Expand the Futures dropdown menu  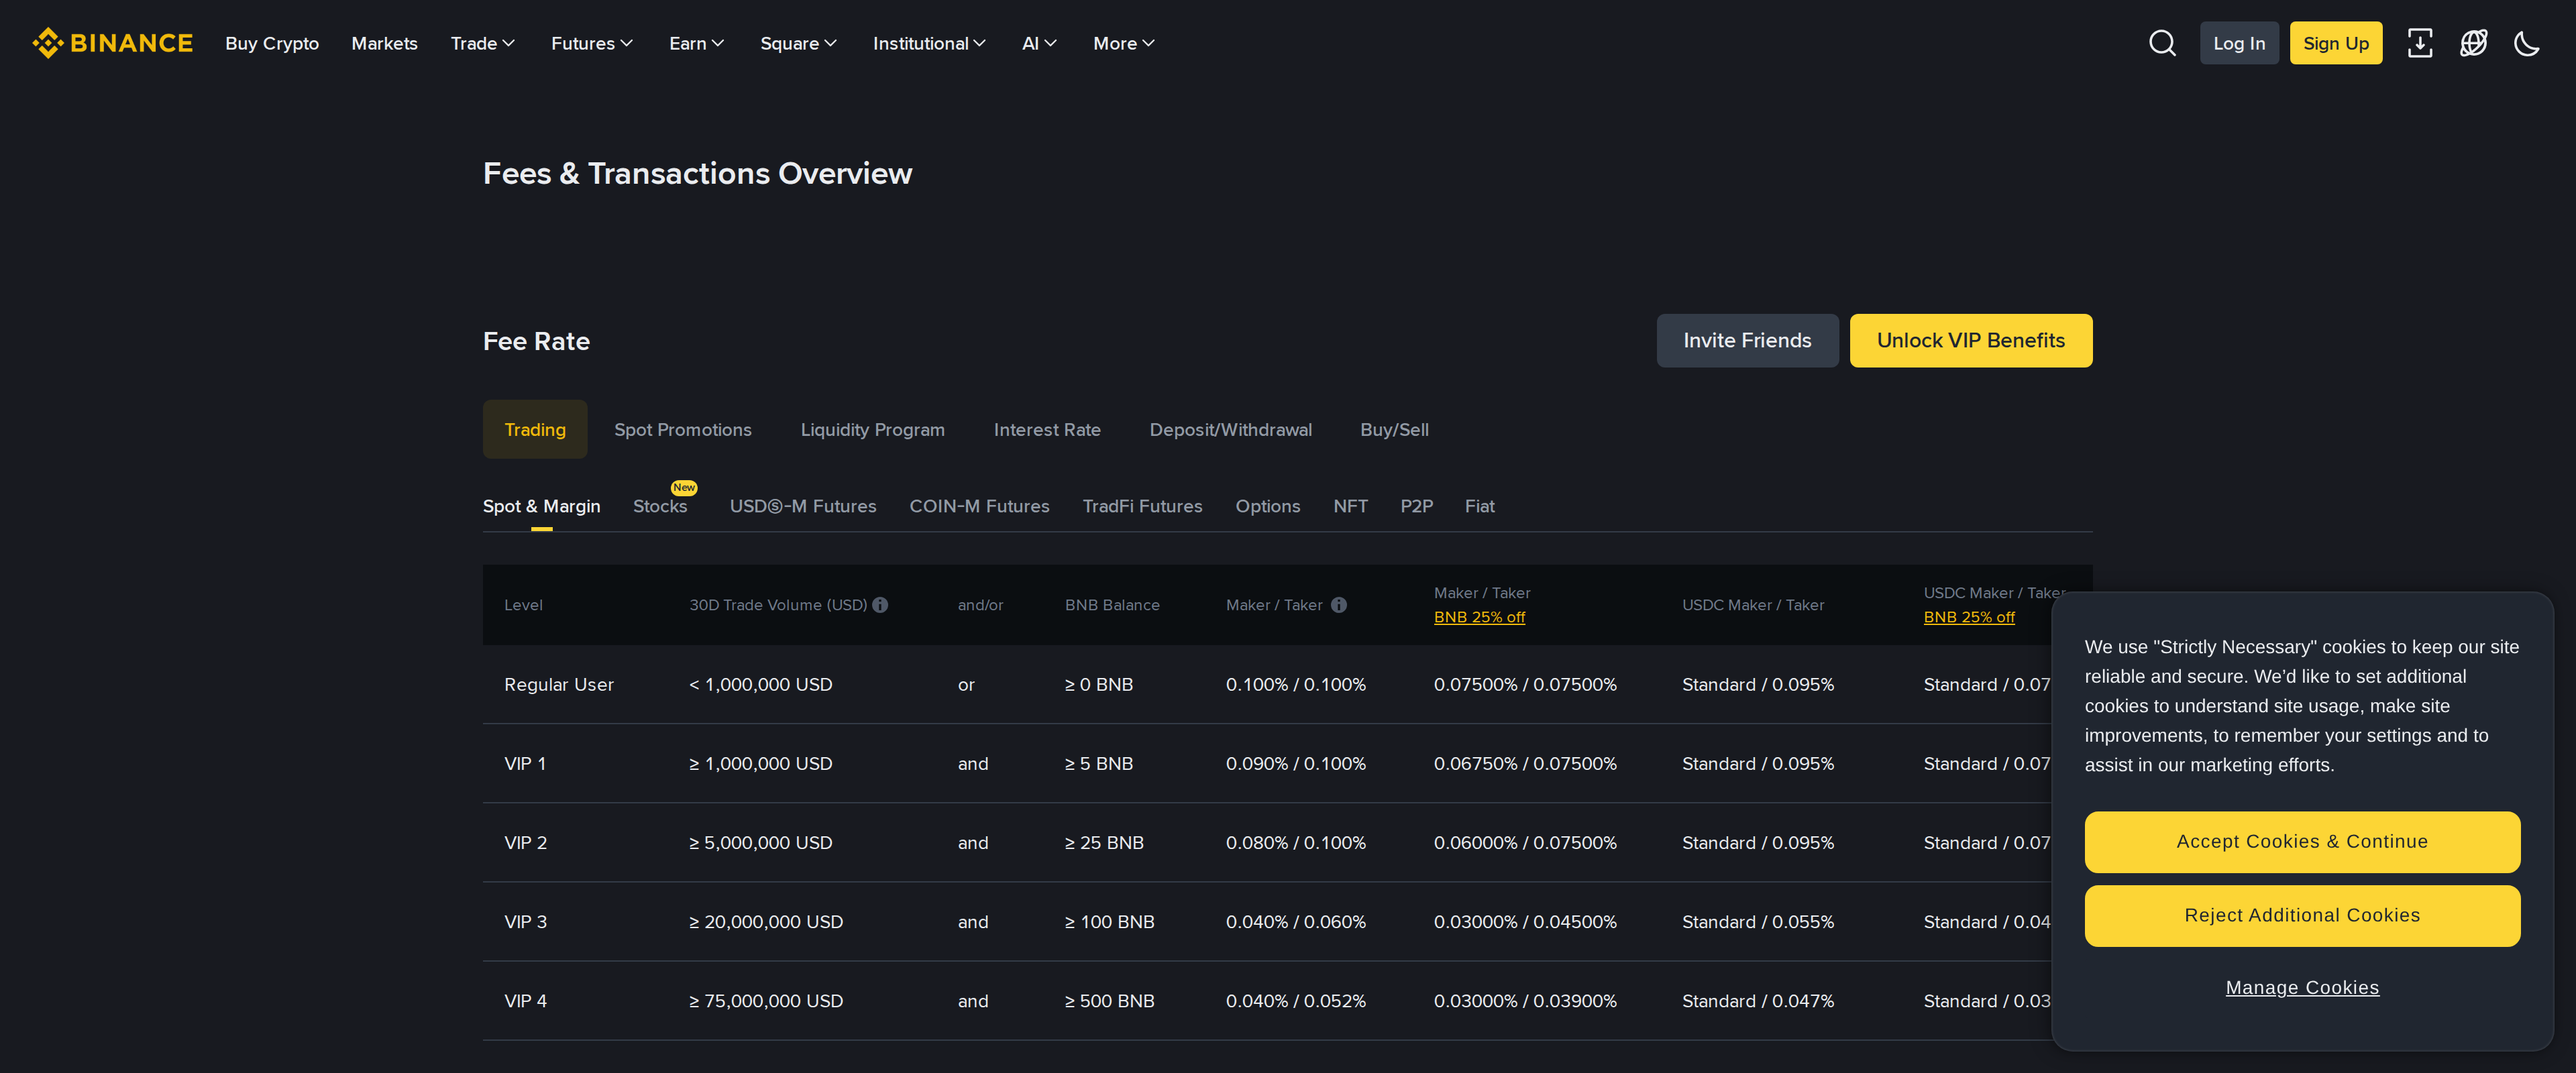pyautogui.click(x=592, y=43)
